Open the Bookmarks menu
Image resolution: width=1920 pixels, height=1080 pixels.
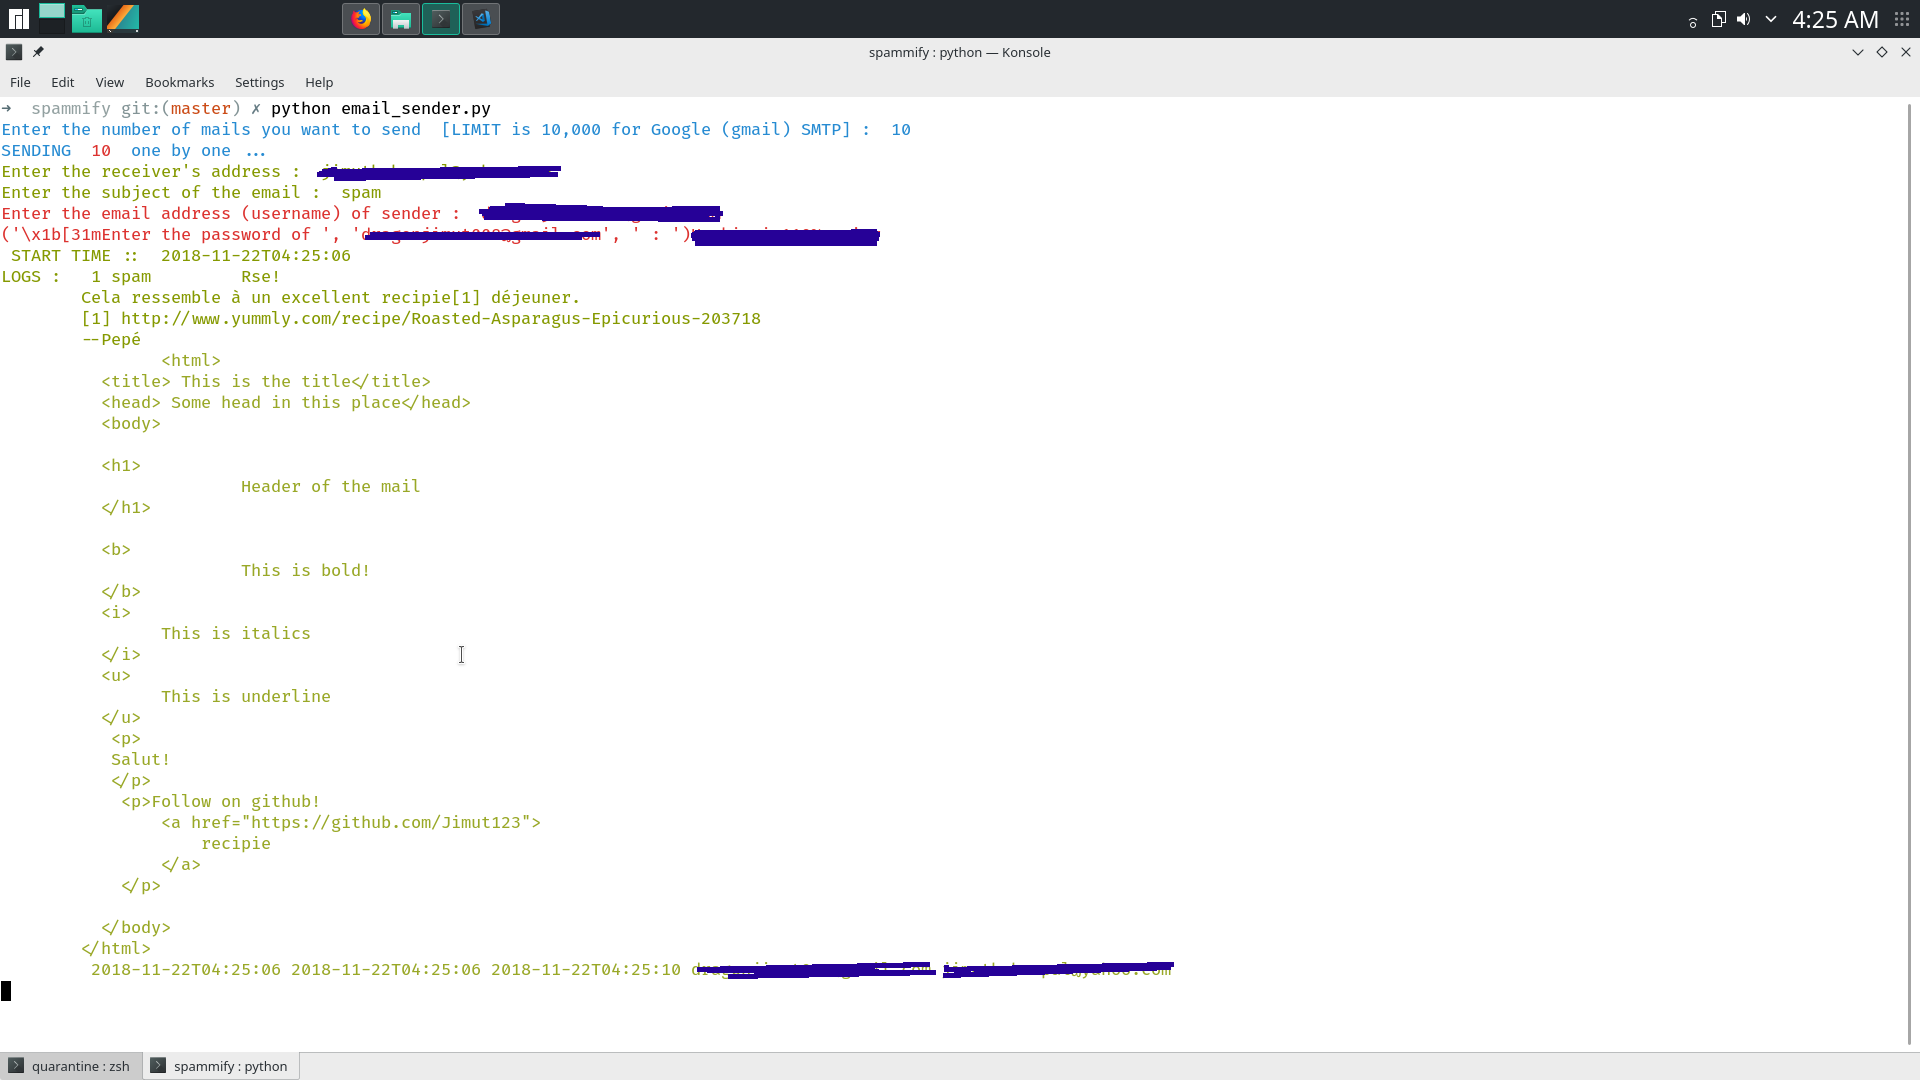coord(179,82)
